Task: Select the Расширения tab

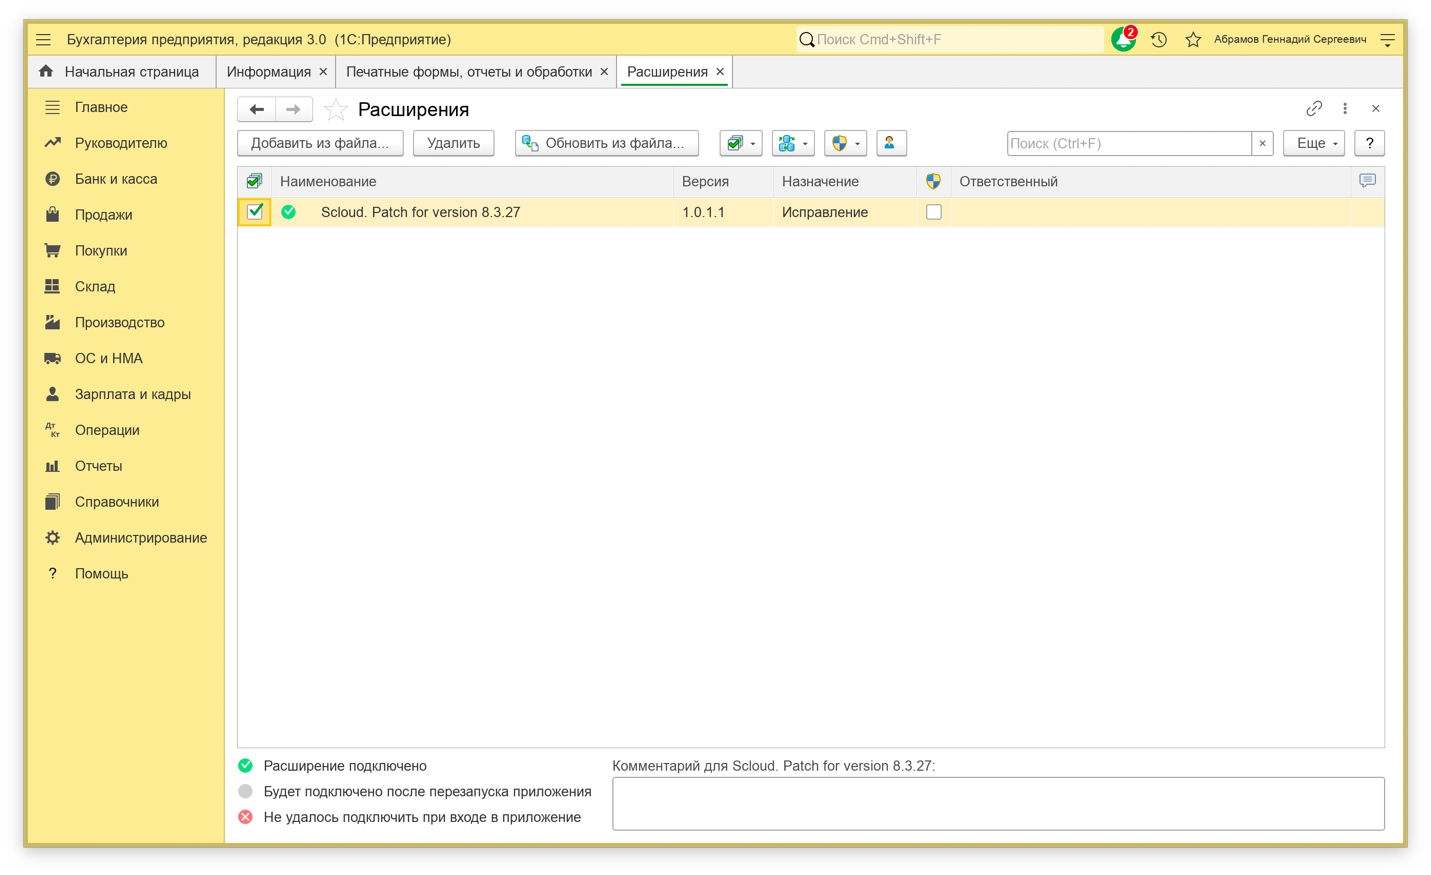Action: tap(667, 72)
